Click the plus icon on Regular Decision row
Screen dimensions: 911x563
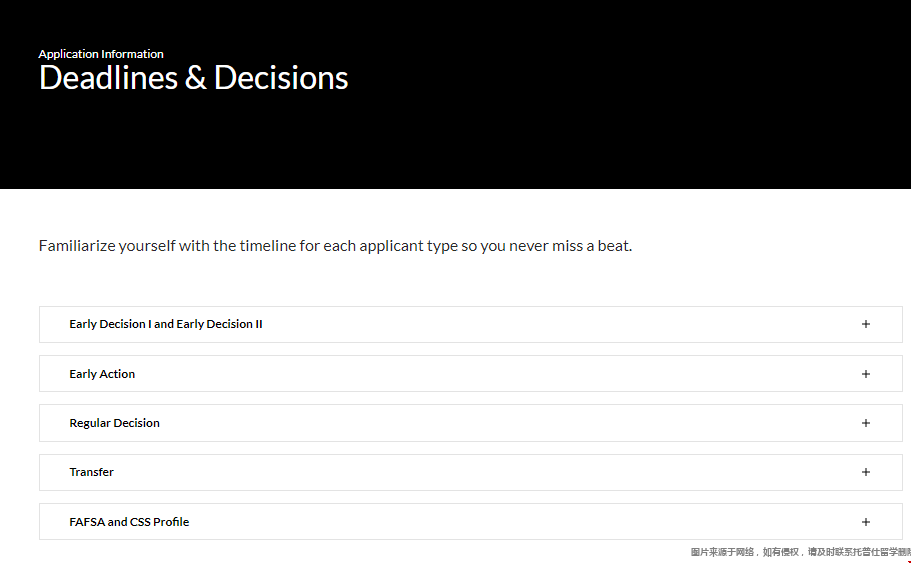click(x=866, y=423)
